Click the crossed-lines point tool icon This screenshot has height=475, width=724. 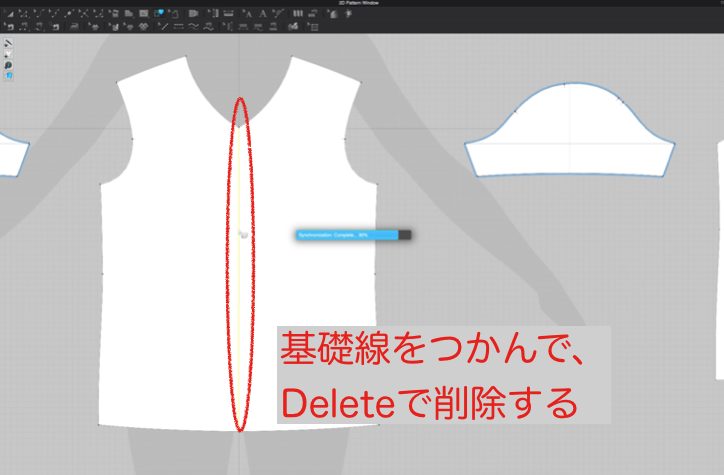coord(84,14)
